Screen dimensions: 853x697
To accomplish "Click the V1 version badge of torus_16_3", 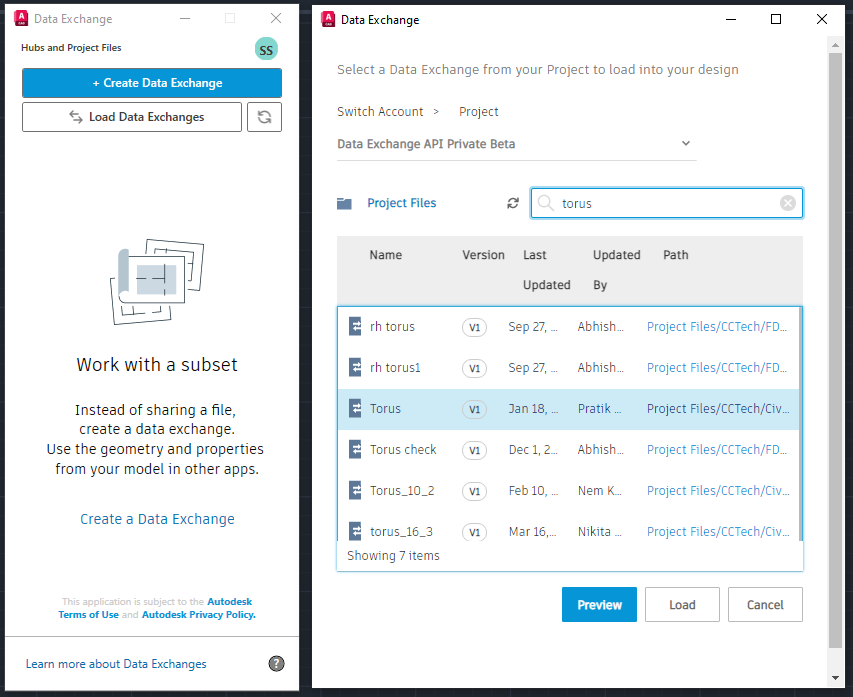I will [x=474, y=532].
